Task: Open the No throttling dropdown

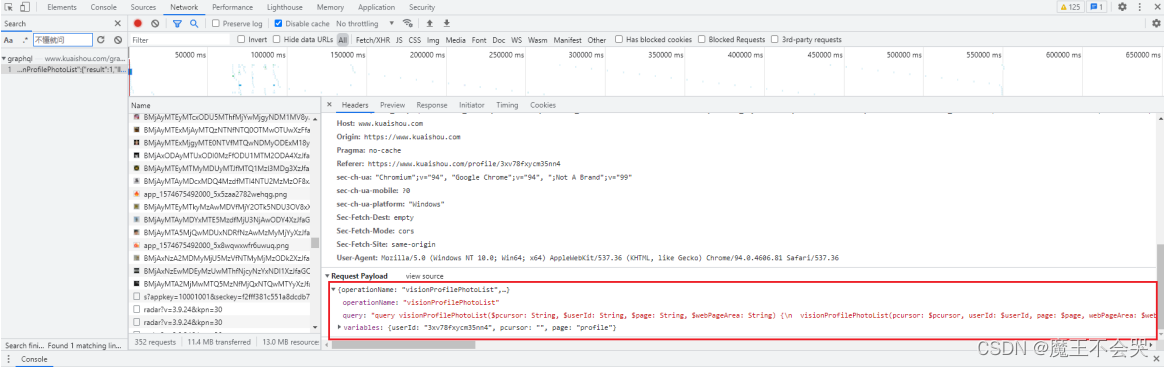Action: point(365,24)
